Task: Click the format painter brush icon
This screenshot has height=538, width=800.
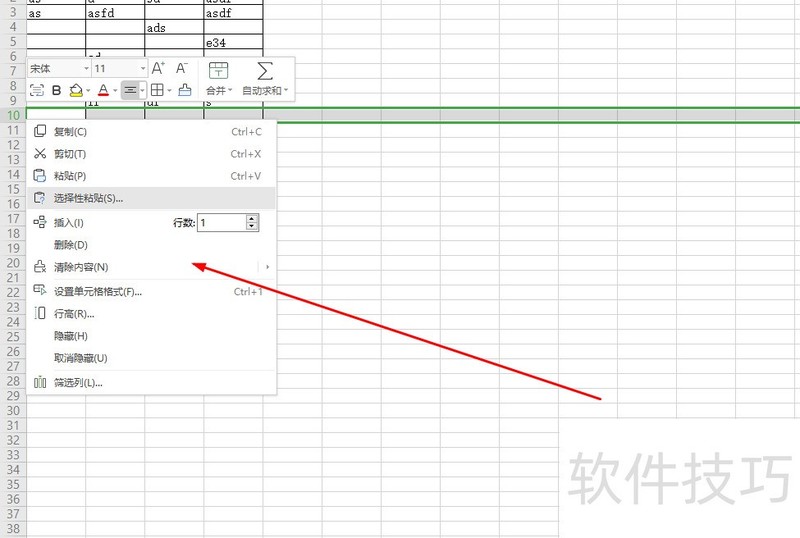Action: [185, 90]
